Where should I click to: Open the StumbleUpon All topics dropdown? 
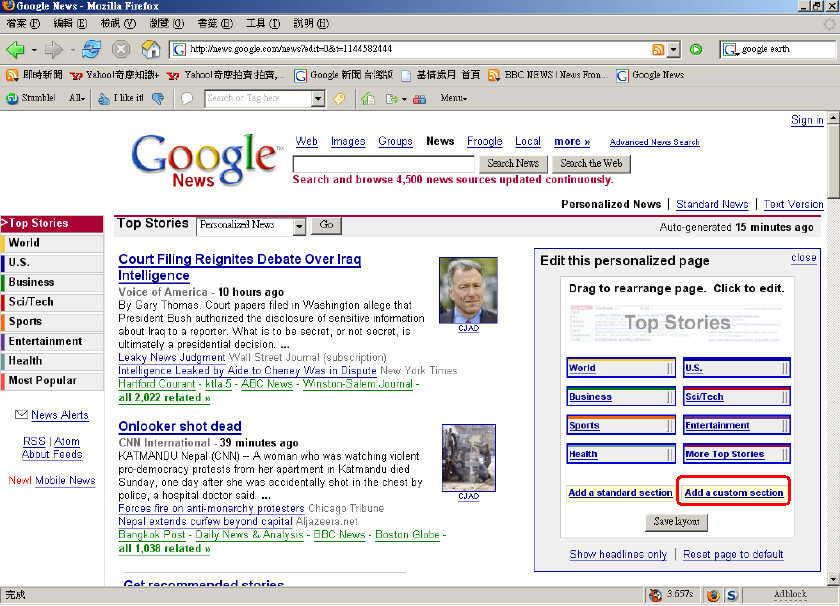click(77, 98)
